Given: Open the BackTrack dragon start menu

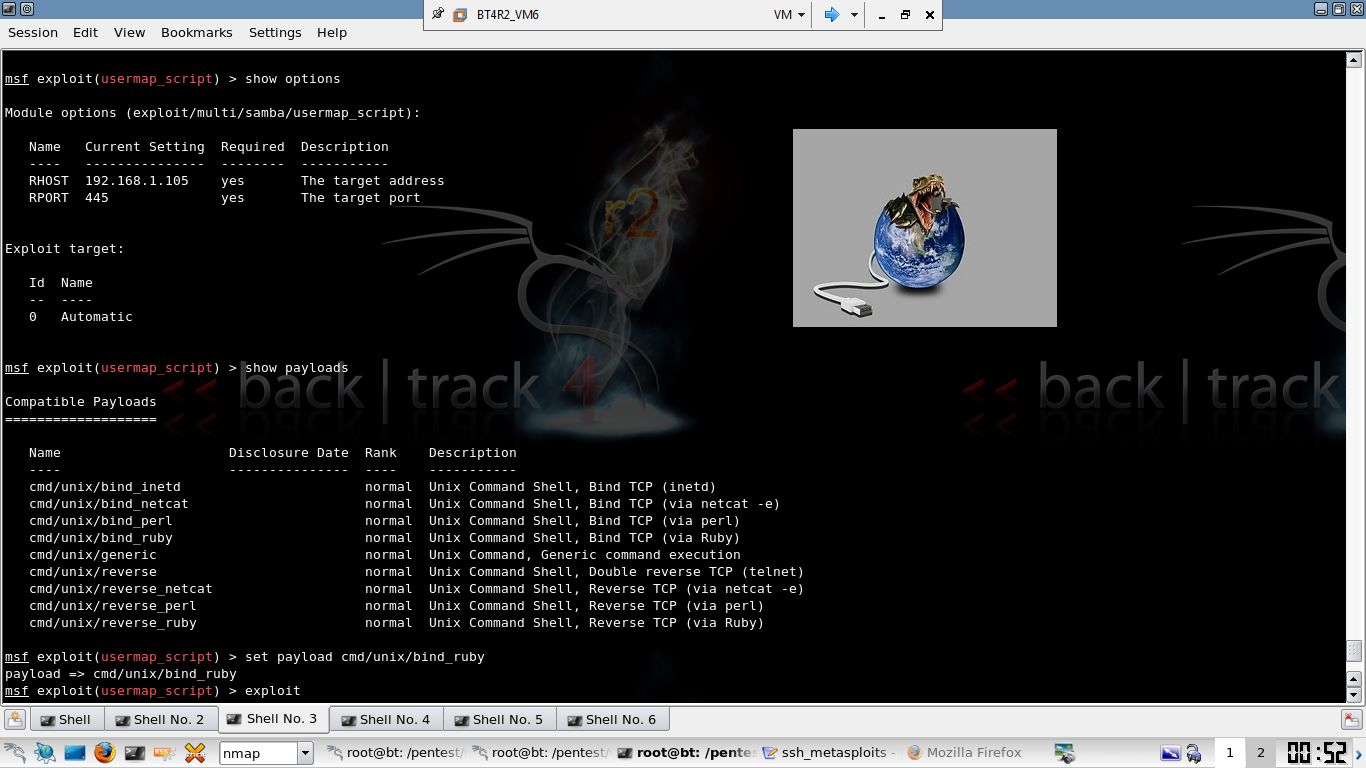Looking at the screenshot, I should (x=14, y=752).
